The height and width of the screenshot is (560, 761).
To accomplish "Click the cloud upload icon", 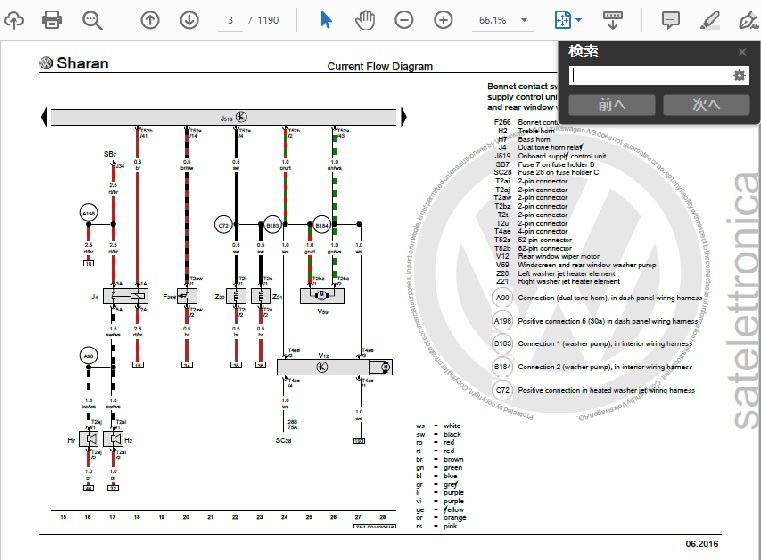I will pos(14,20).
